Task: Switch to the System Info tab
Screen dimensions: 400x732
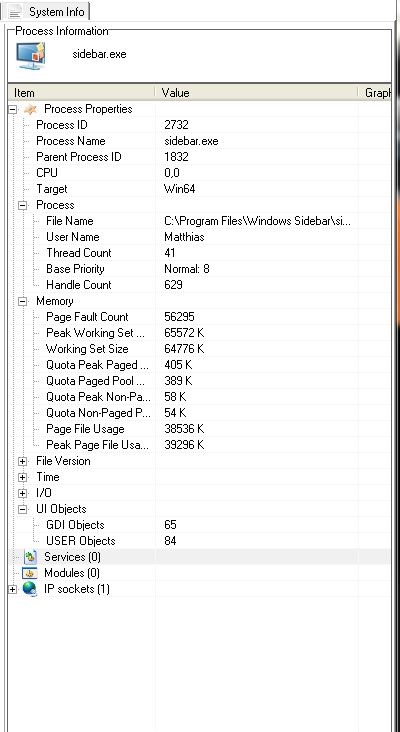Action: pyautogui.click(x=48, y=11)
